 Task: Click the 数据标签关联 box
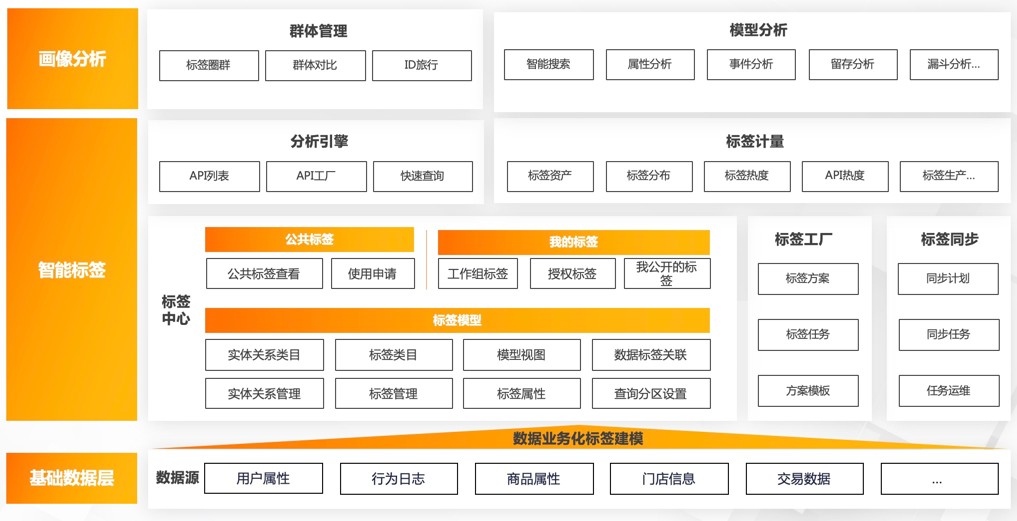point(651,355)
